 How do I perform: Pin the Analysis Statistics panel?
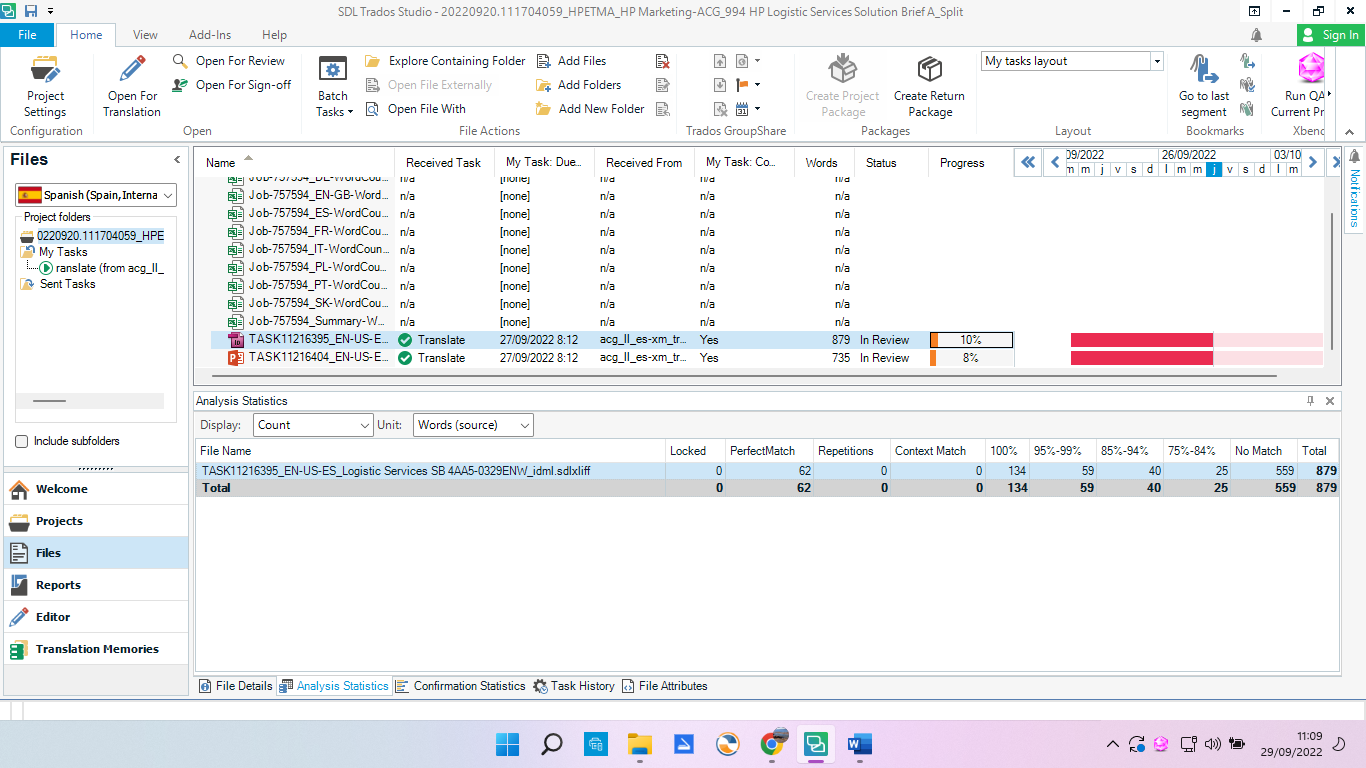1310,401
